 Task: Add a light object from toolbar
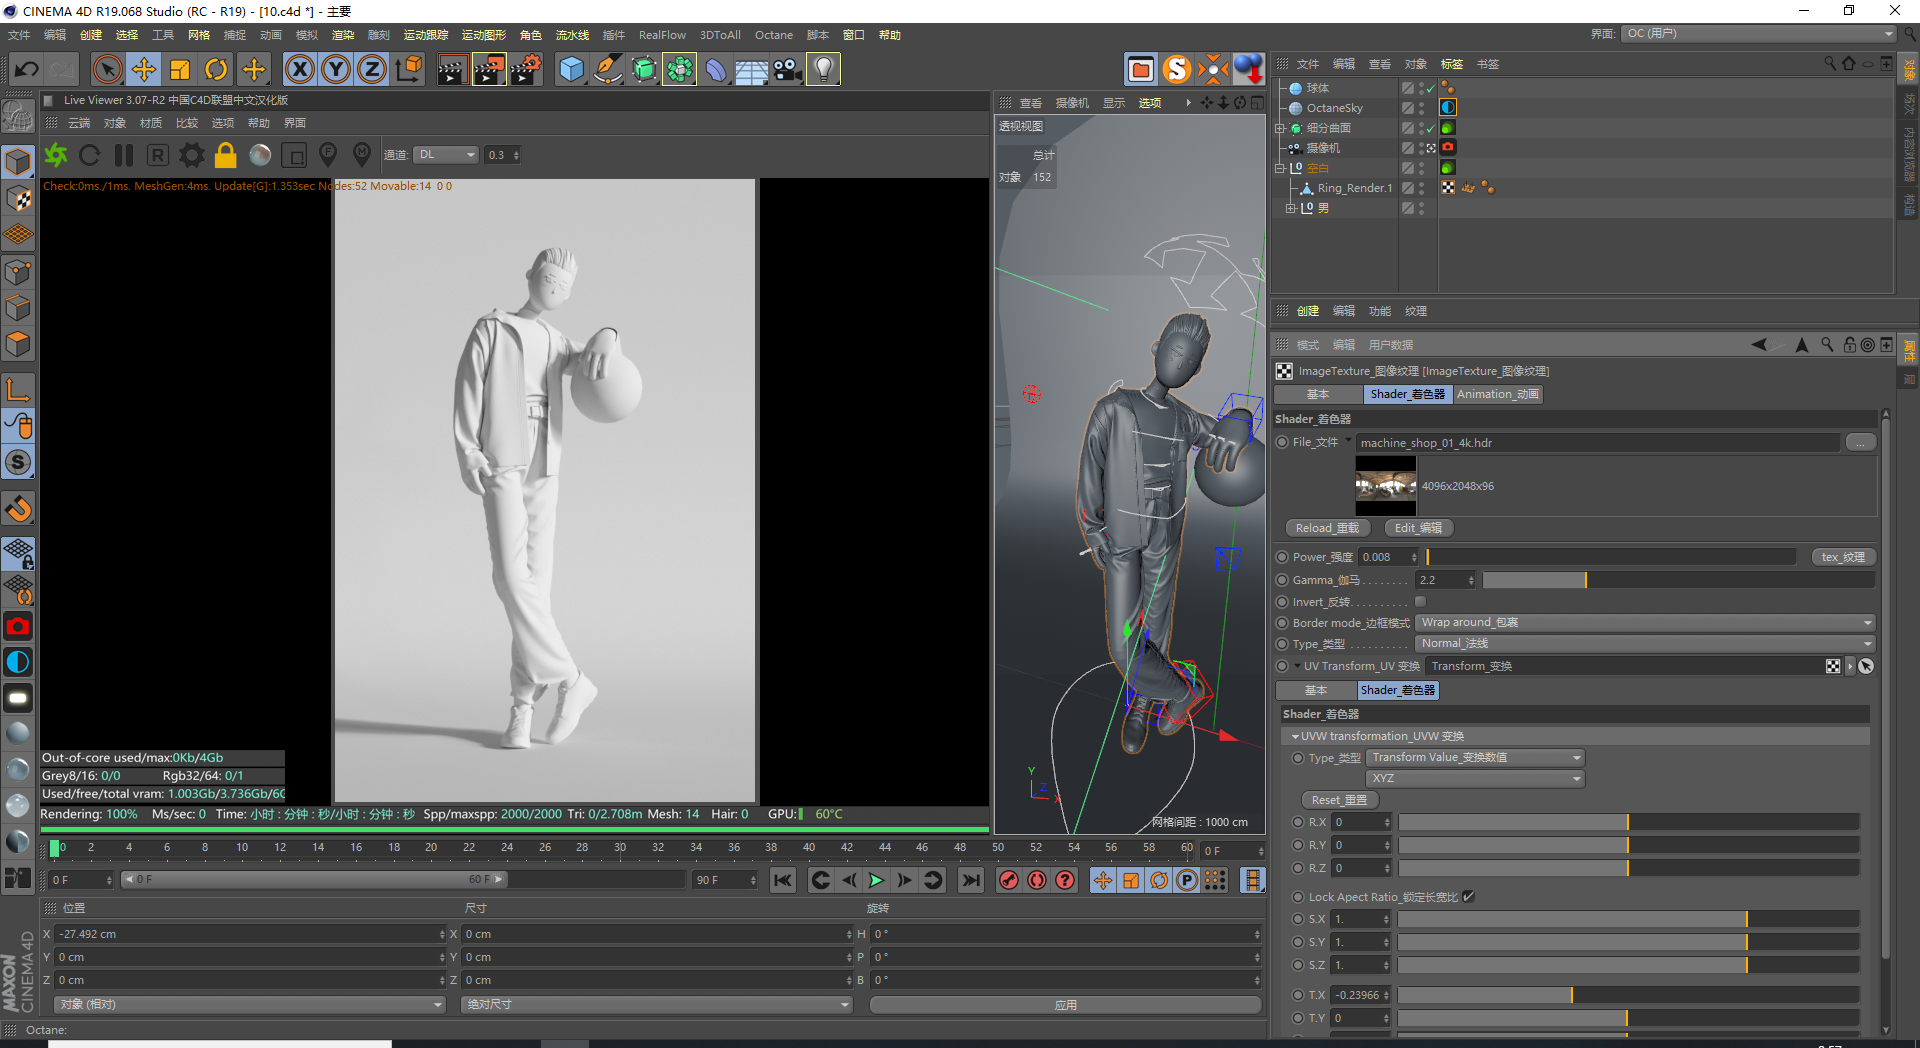(x=823, y=69)
